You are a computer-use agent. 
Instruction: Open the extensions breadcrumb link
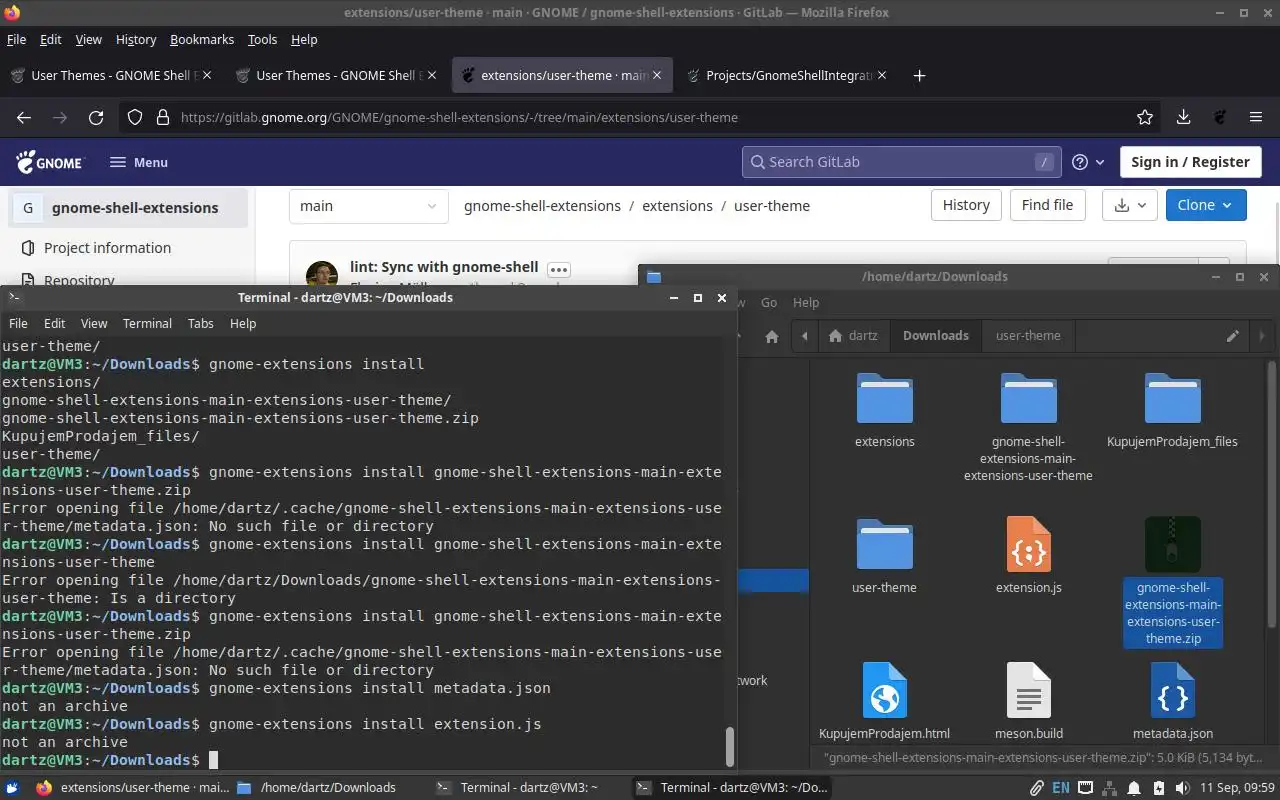pos(677,206)
